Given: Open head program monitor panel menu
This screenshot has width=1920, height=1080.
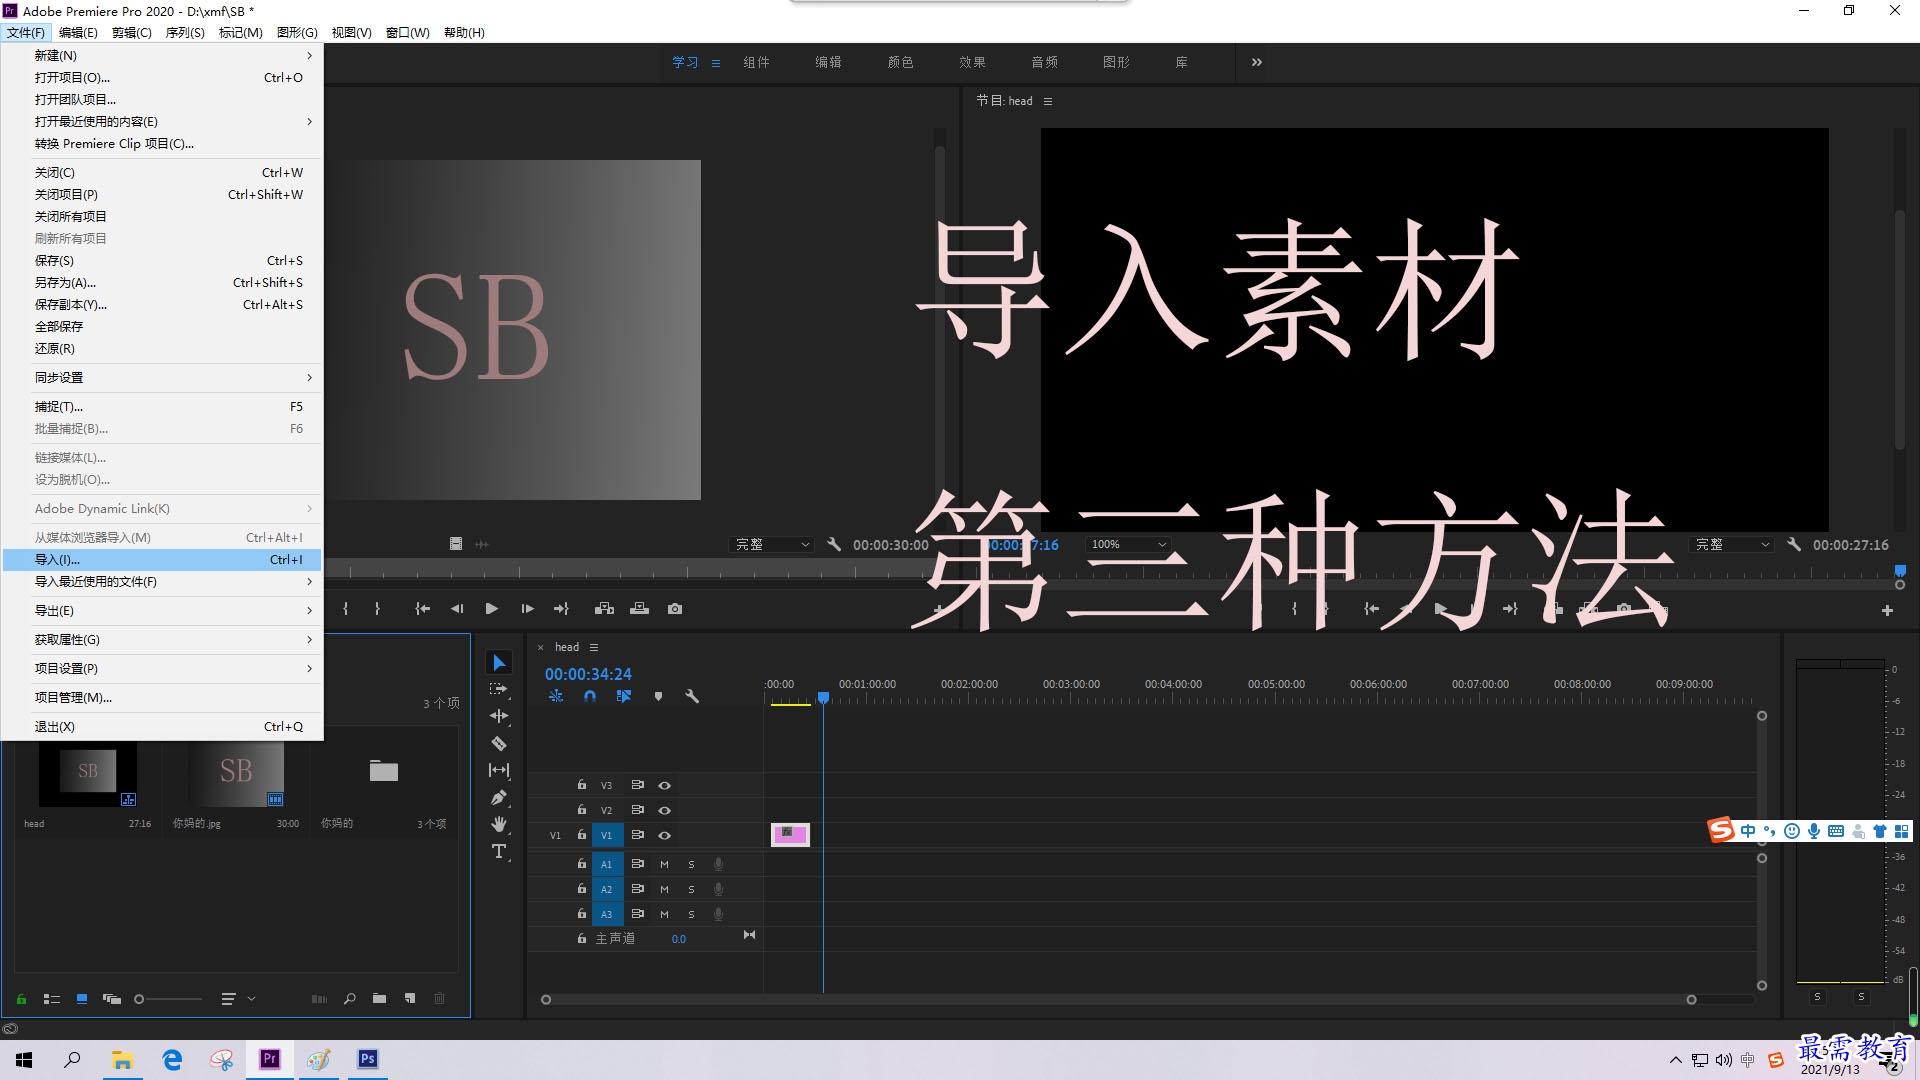Looking at the screenshot, I should pyautogui.click(x=1047, y=101).
